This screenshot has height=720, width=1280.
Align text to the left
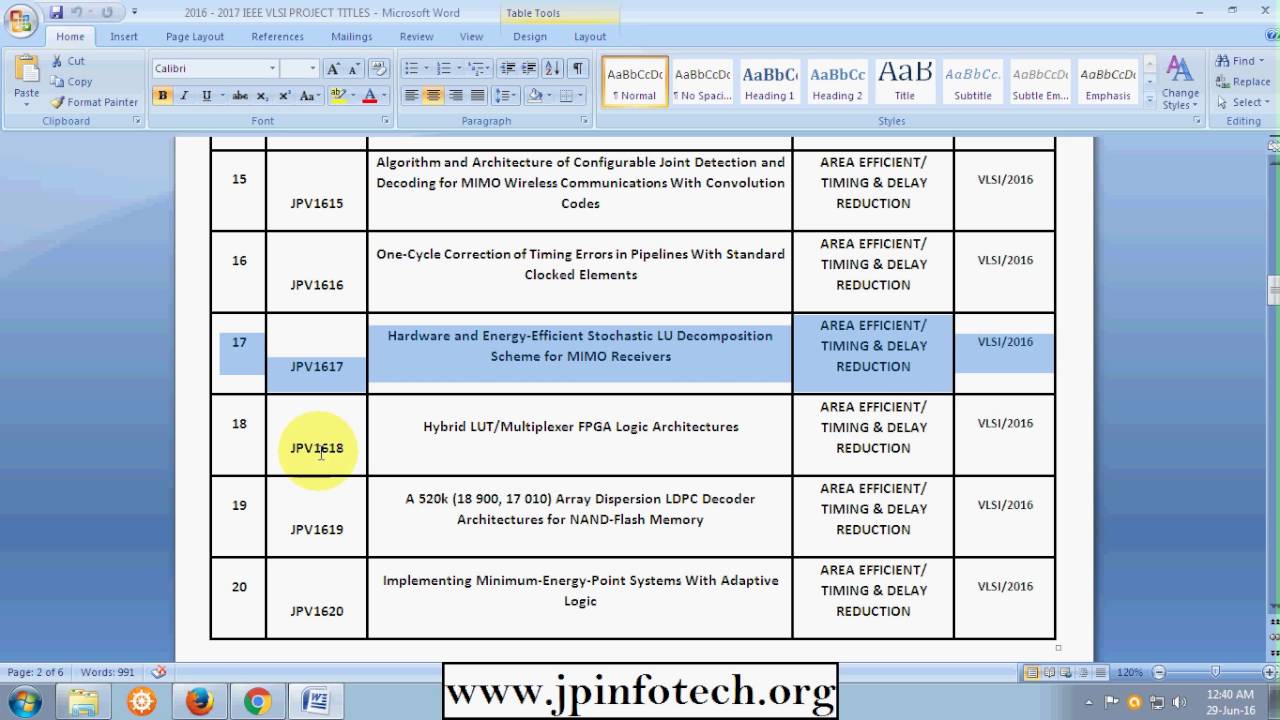tap(411, 96)
